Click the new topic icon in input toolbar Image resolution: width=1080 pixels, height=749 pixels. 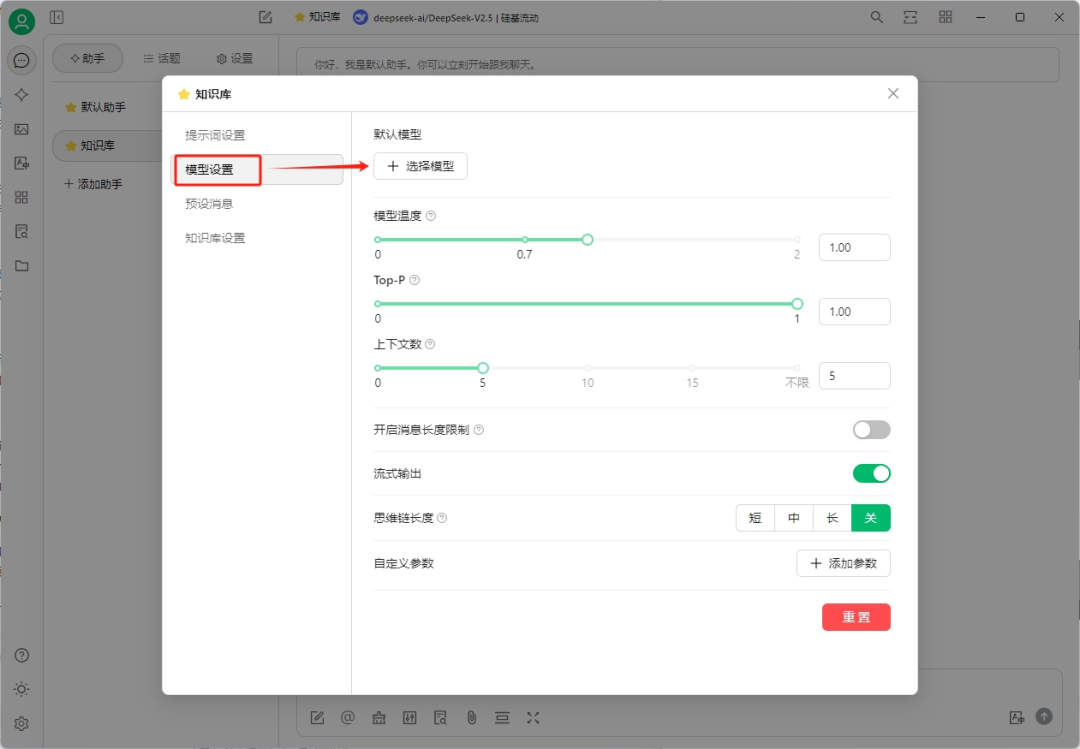click(317, 718)
